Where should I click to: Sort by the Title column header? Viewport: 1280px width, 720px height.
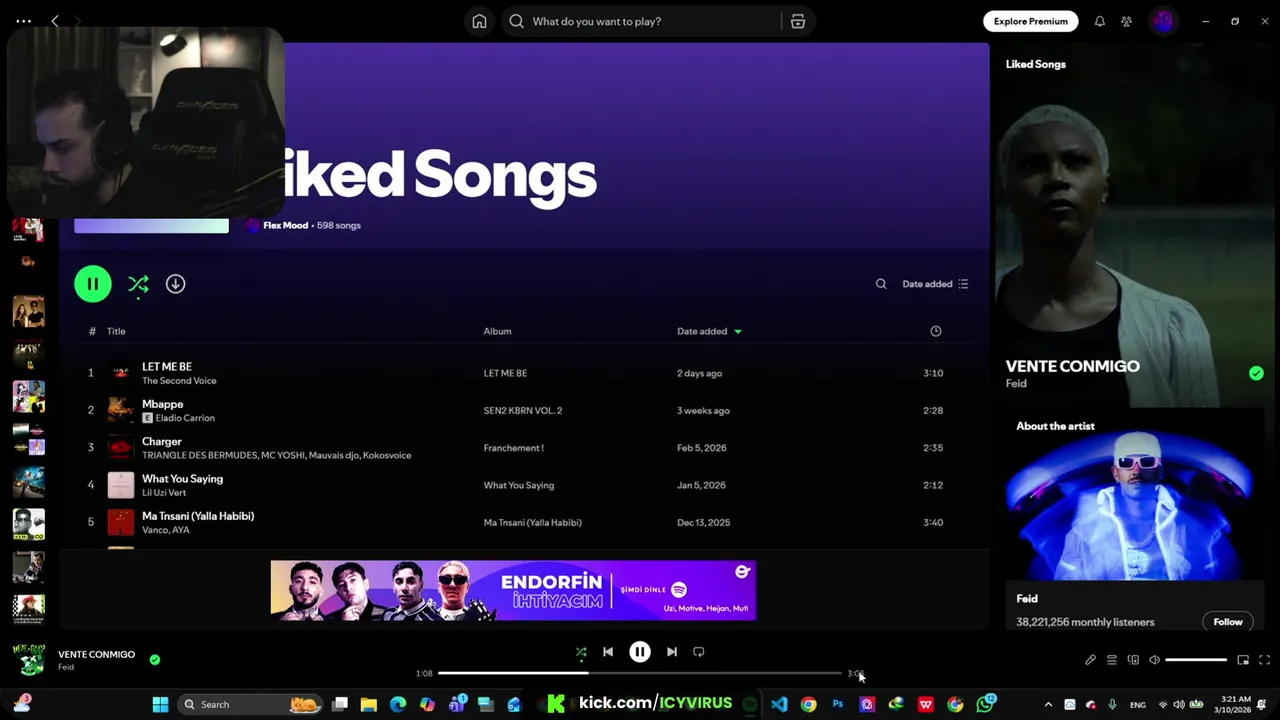116,331
